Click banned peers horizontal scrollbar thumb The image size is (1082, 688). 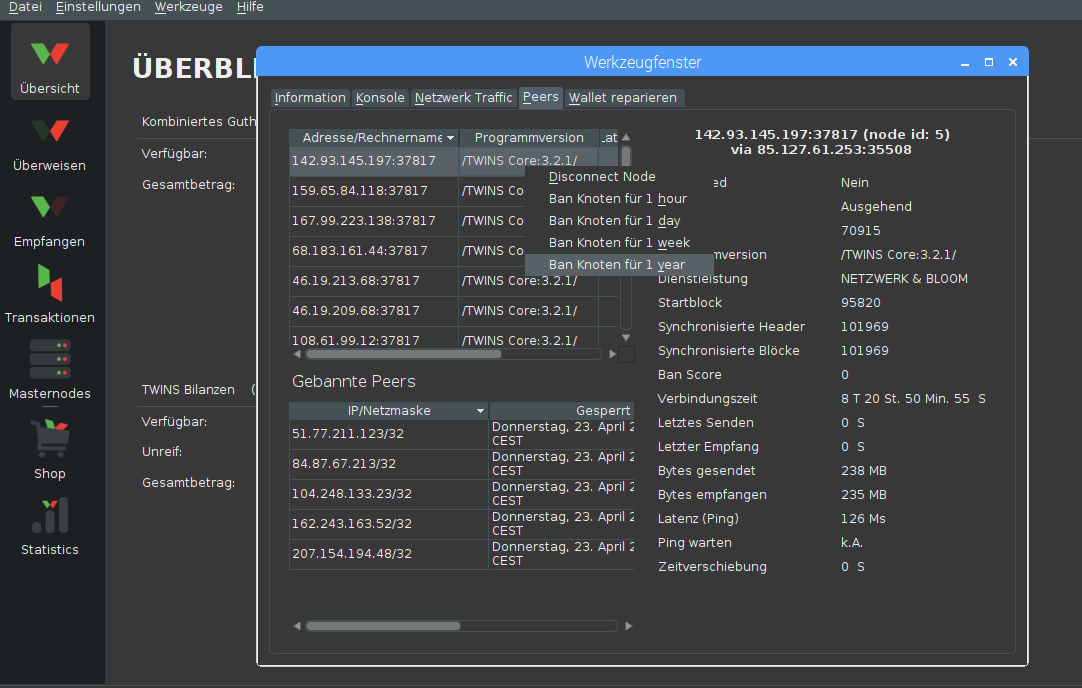(383, 626)
